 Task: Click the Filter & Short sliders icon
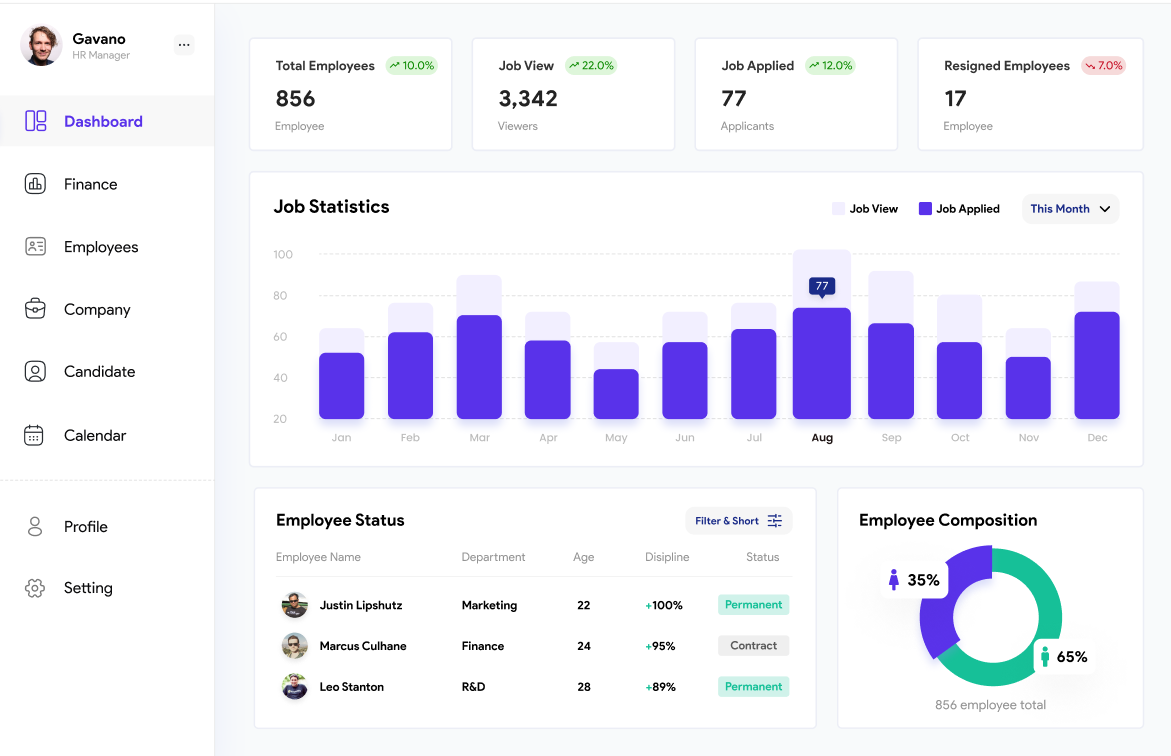click(777, 520)
